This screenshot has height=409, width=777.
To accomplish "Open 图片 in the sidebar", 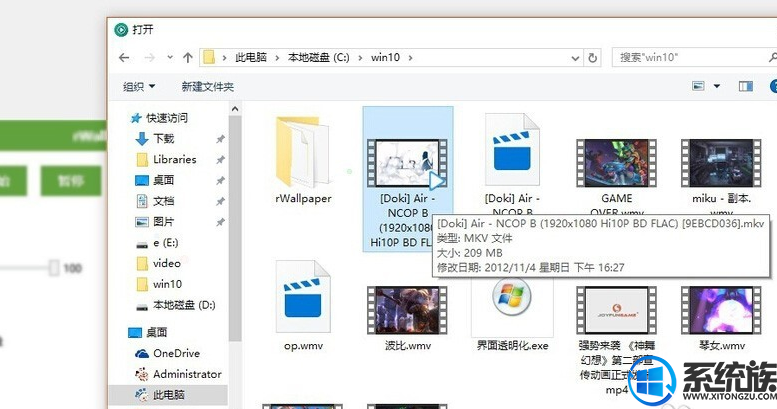I will pos(164,222).
